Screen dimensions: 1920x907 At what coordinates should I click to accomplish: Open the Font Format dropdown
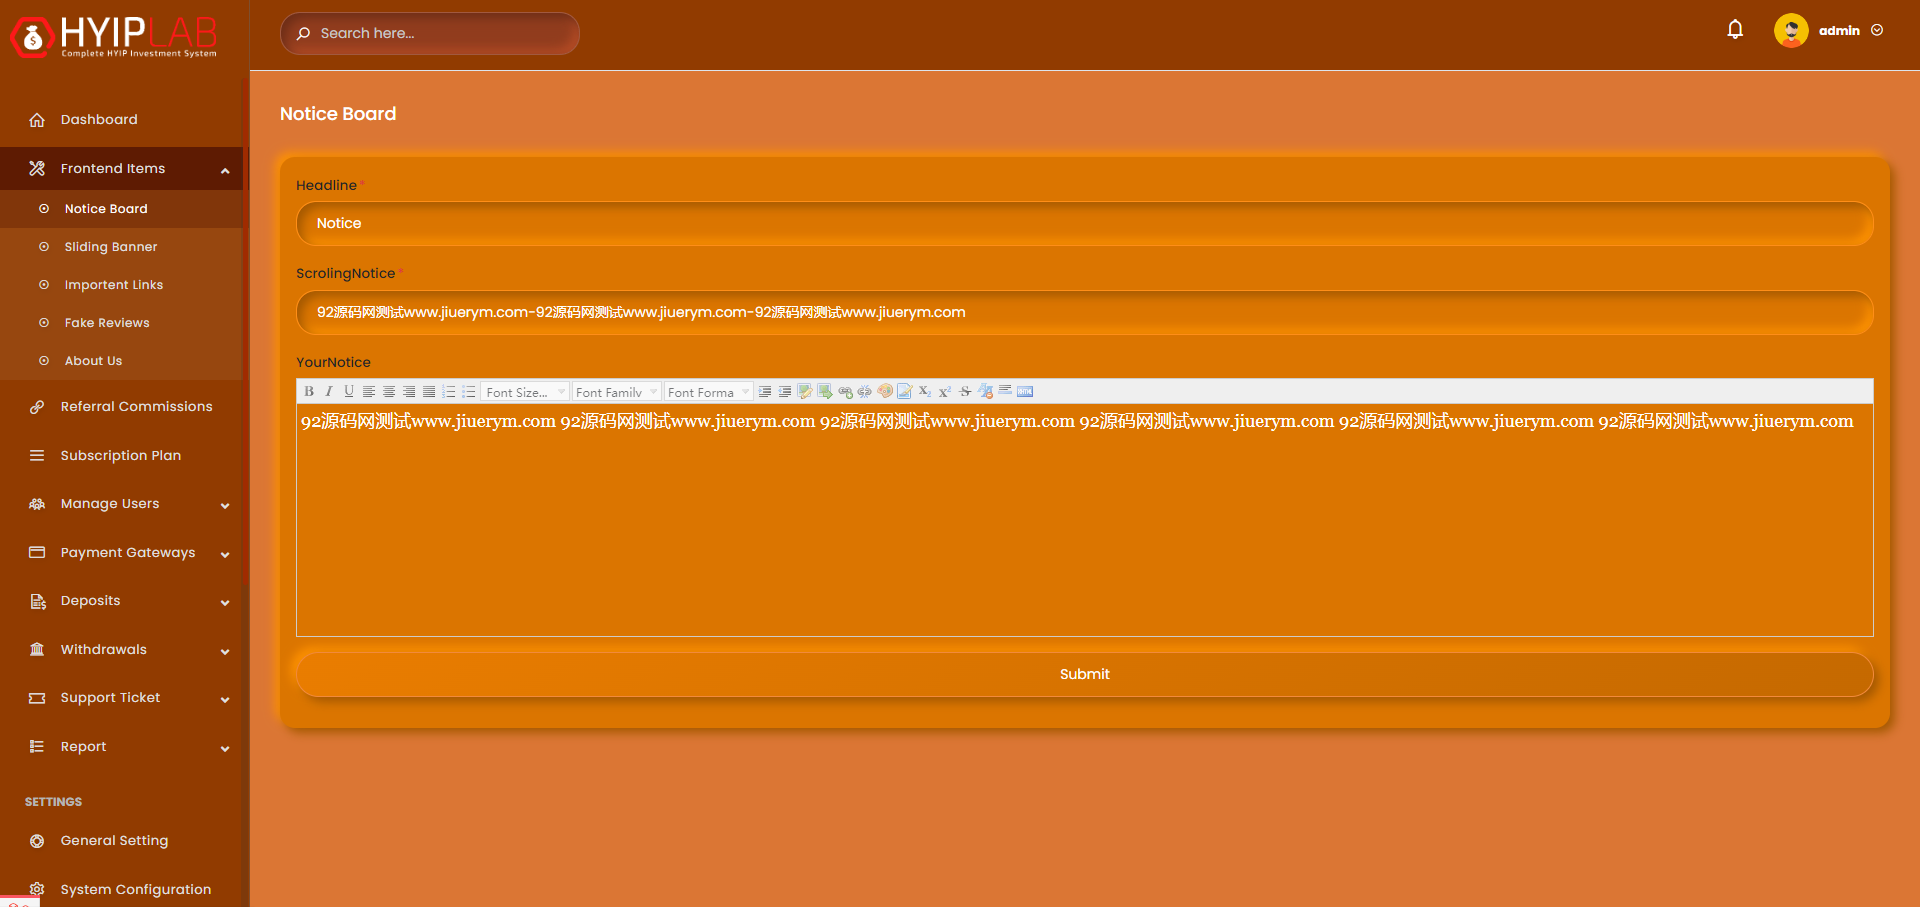point(709,392)
